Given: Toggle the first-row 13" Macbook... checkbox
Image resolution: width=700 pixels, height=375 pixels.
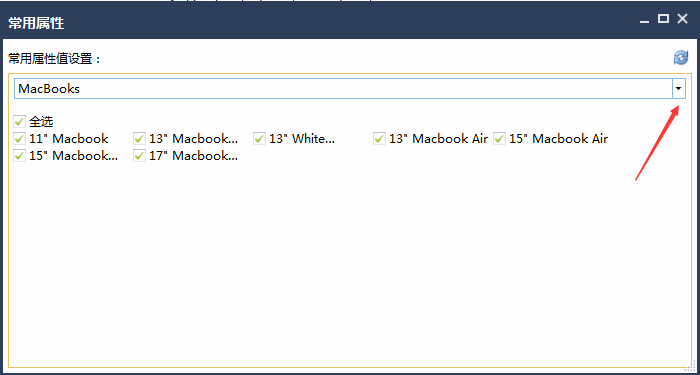Looking at the screenshot, I should pos(139,139).
